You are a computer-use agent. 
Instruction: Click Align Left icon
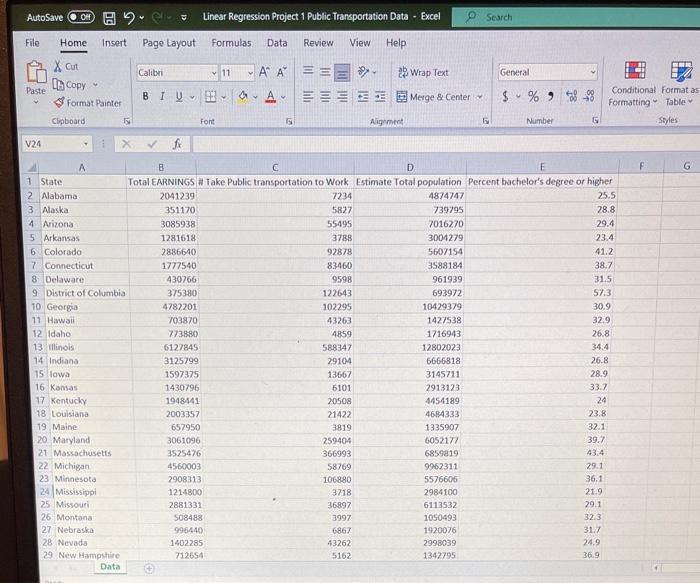tap(308, 96)
